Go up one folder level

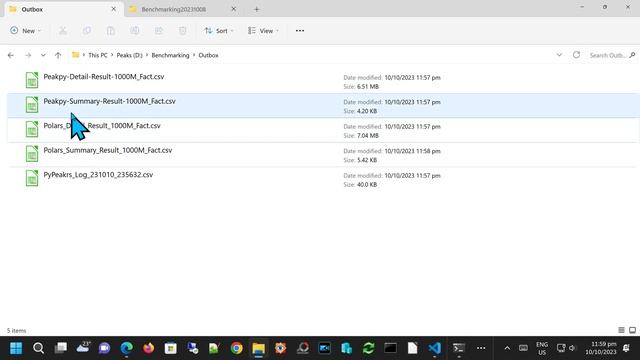tap(58, 55)
